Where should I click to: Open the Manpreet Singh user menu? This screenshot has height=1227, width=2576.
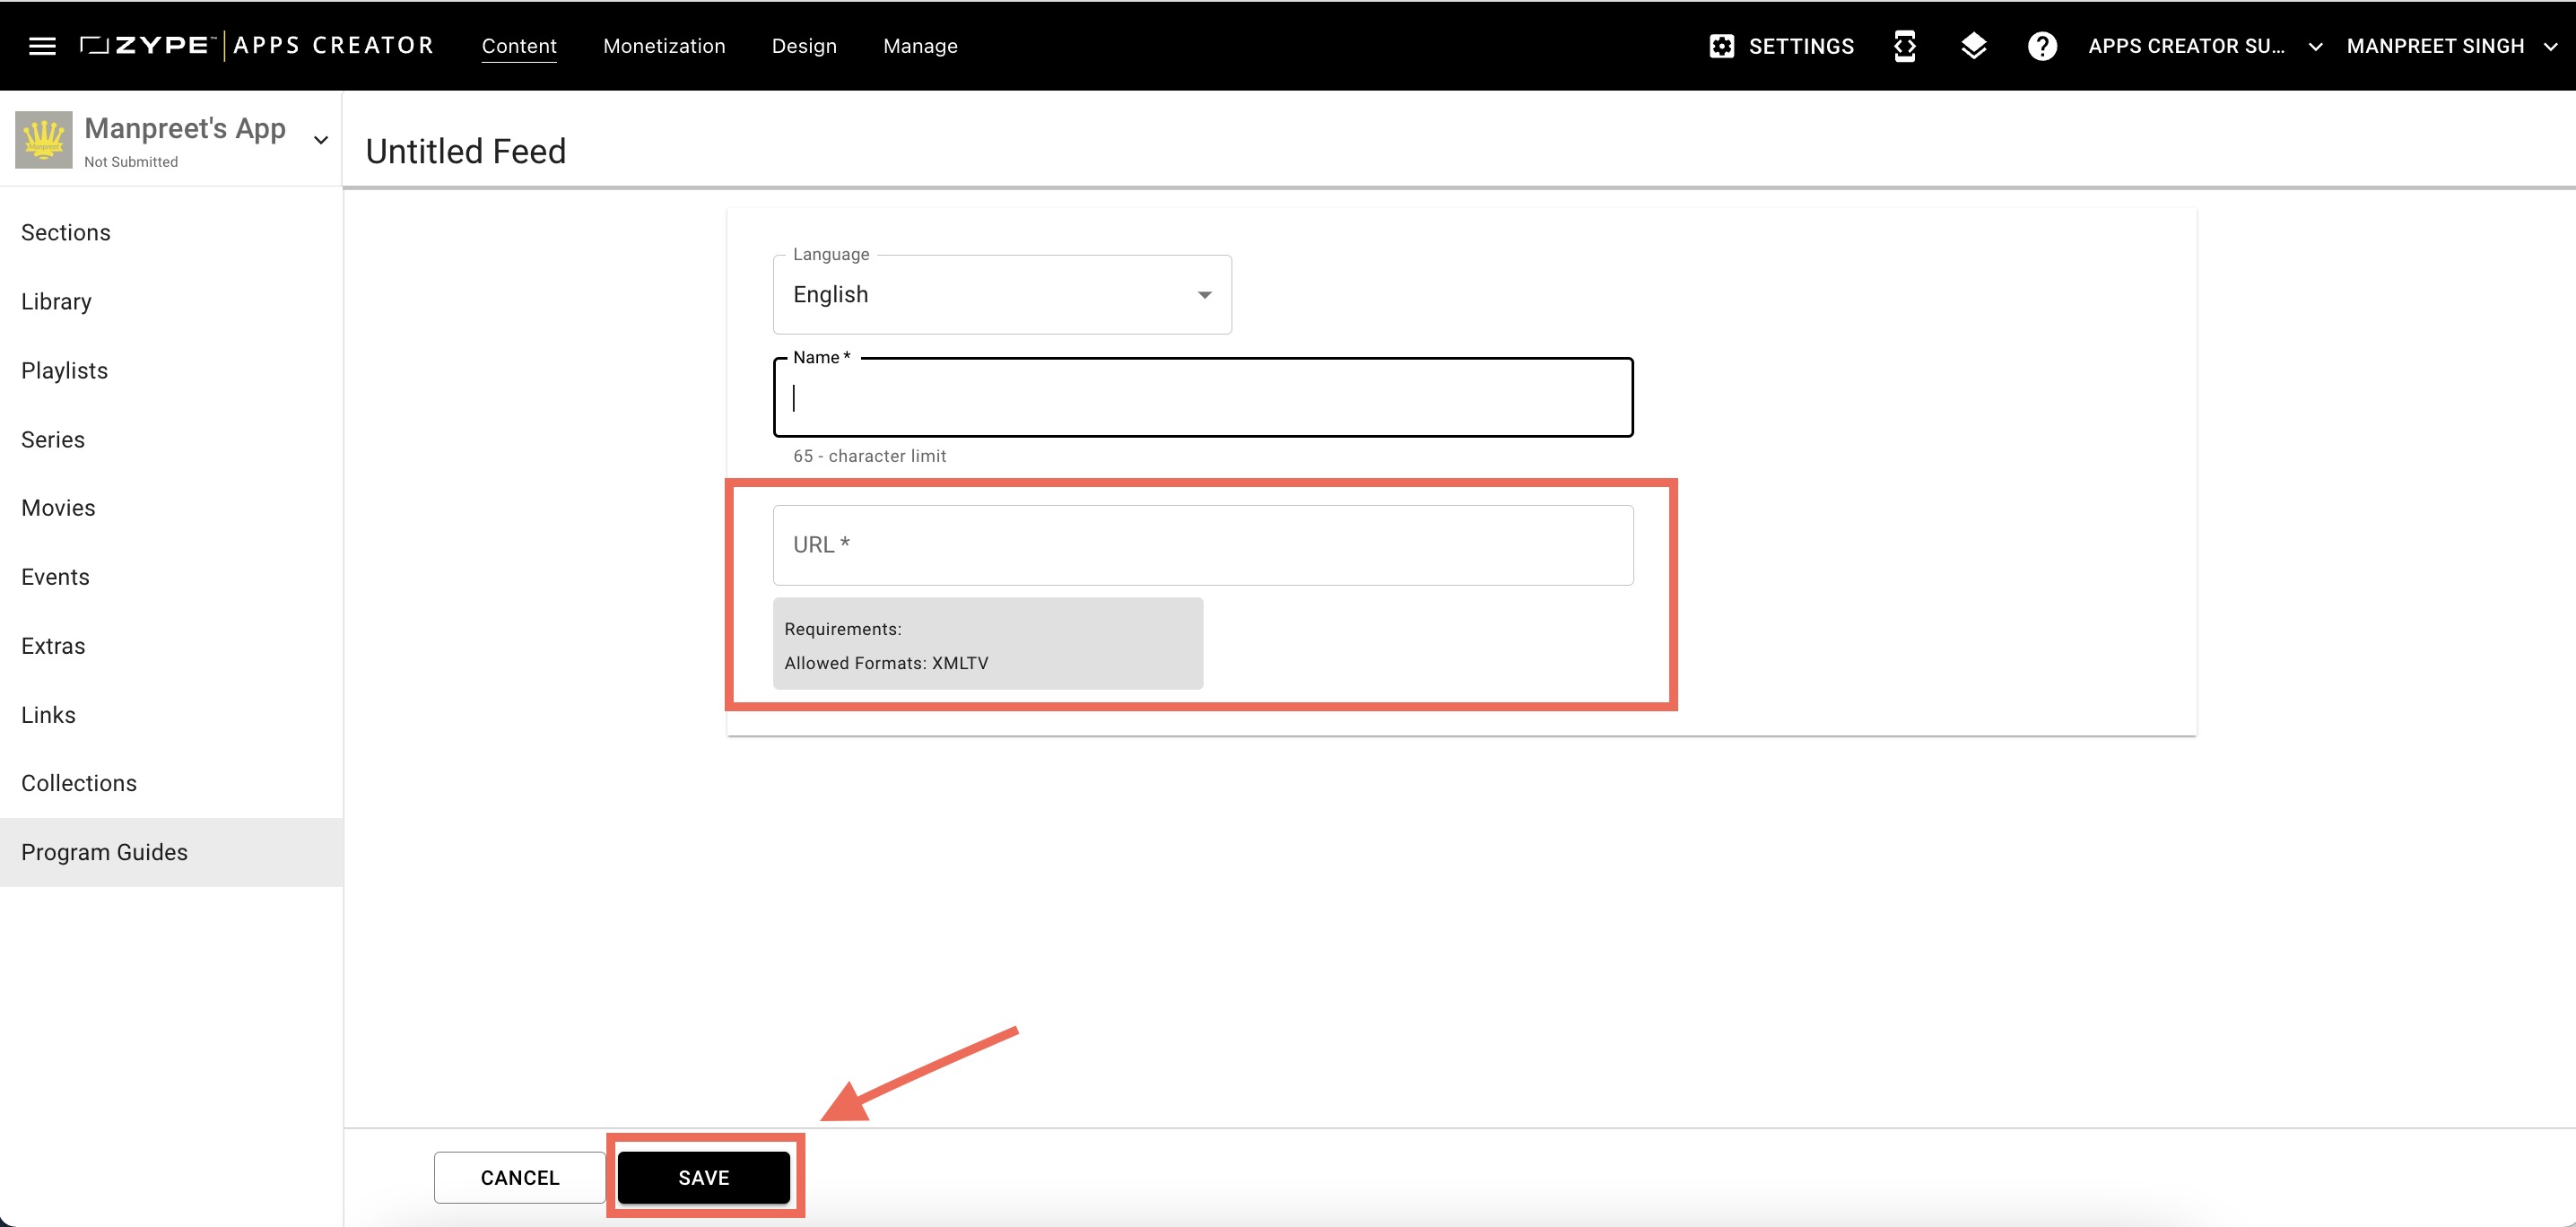click(x=2451, y=46)
